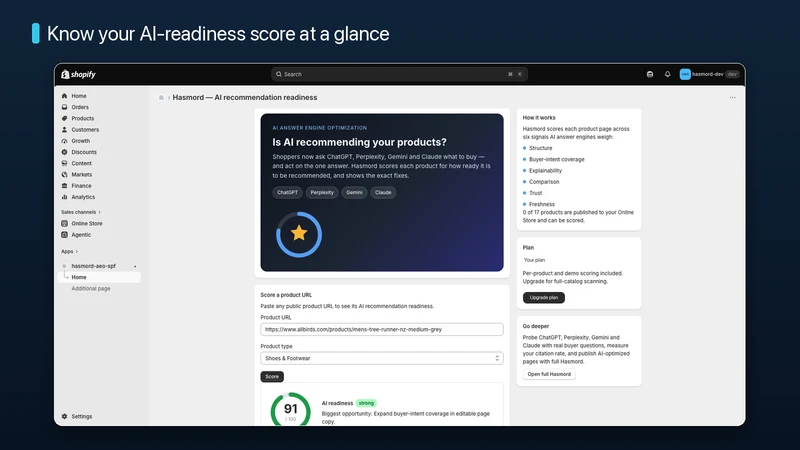Select Analytics in sidebar

click(83, 197)
